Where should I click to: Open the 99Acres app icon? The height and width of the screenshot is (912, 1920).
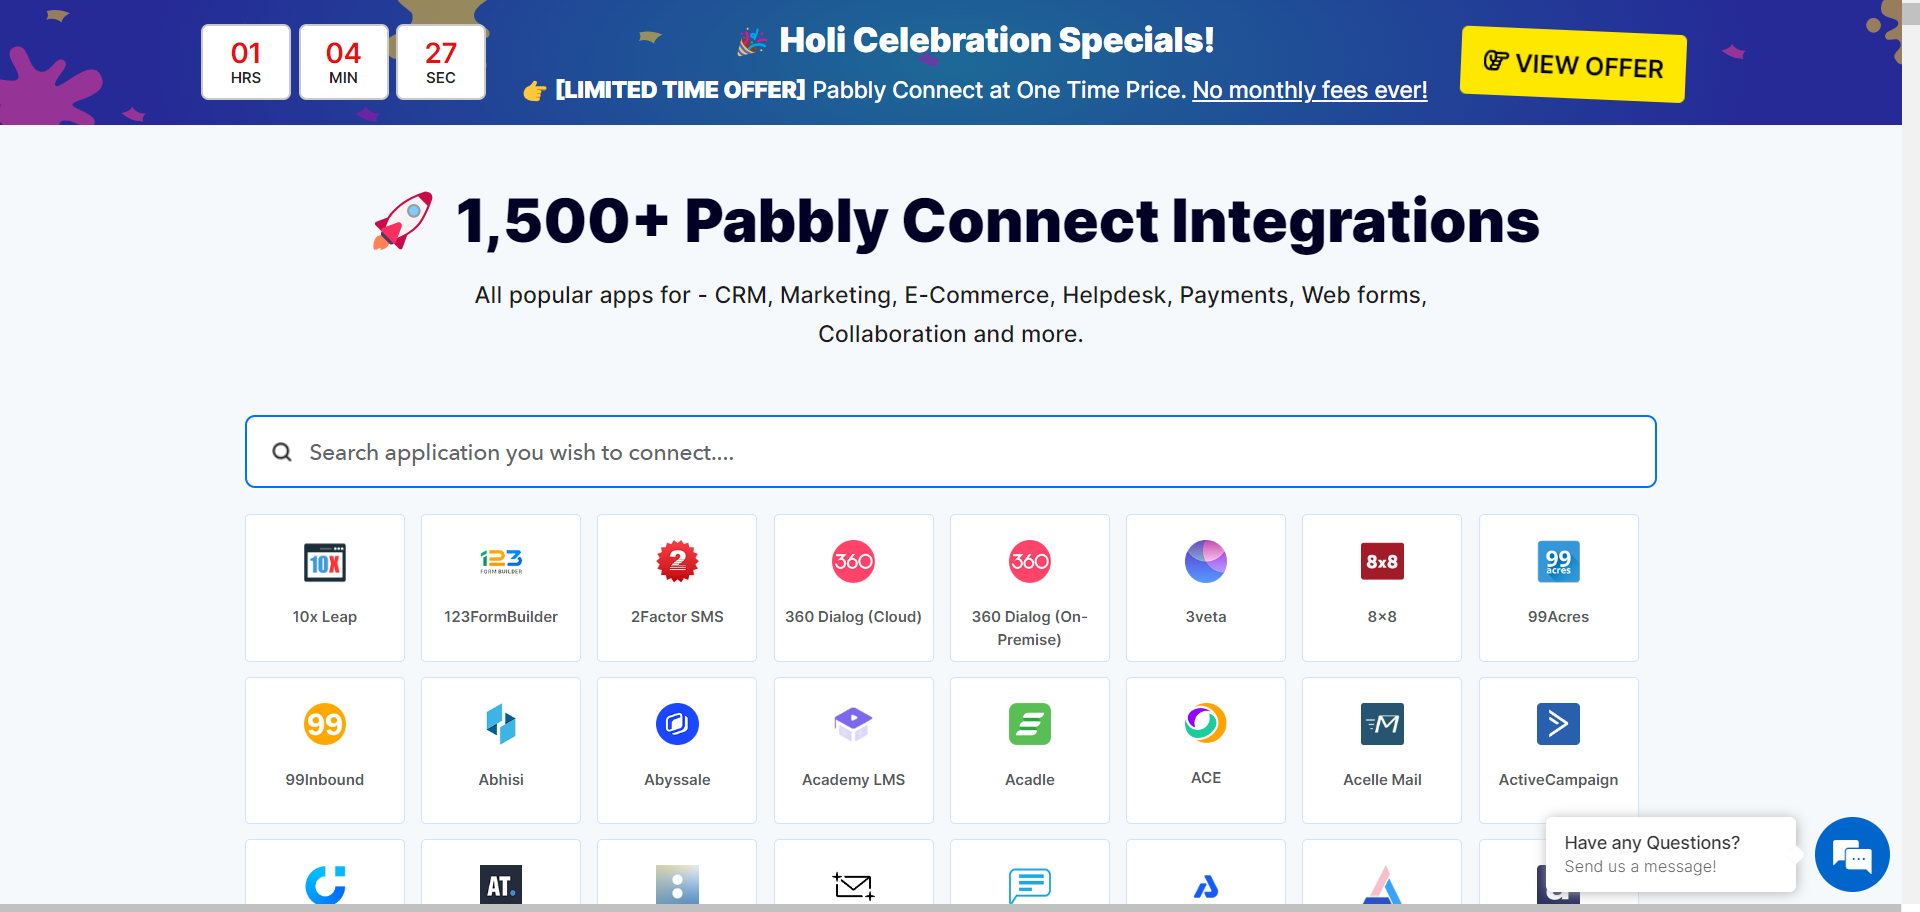[1558, 562]
